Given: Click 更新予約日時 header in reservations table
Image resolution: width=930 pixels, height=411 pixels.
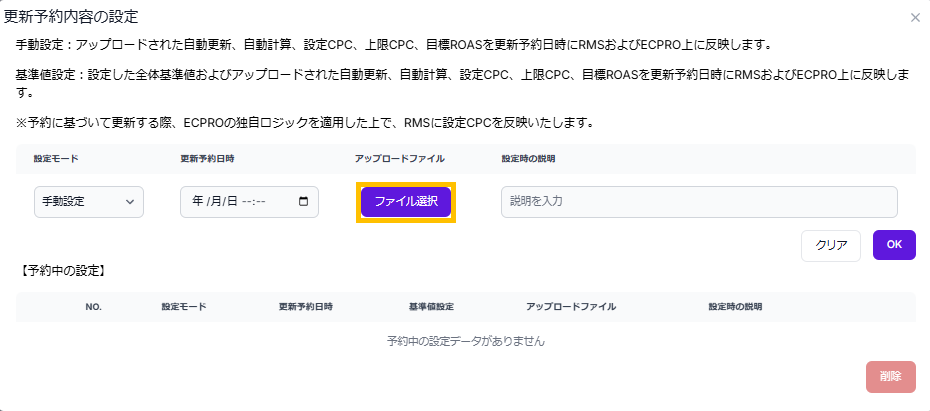Looking at the screenshot, I should pos(305,307).
